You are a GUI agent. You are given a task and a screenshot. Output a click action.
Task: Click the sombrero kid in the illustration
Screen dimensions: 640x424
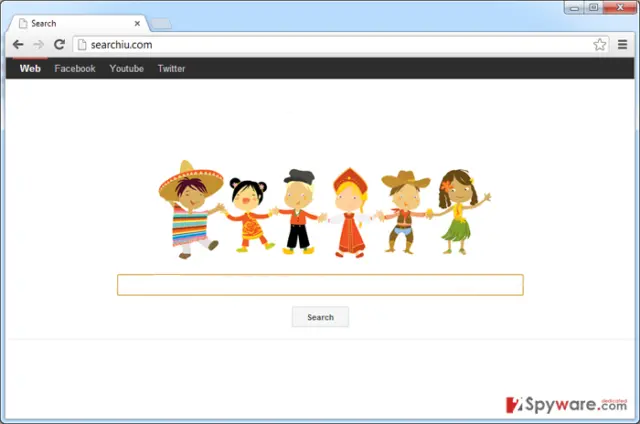point(191,209)
